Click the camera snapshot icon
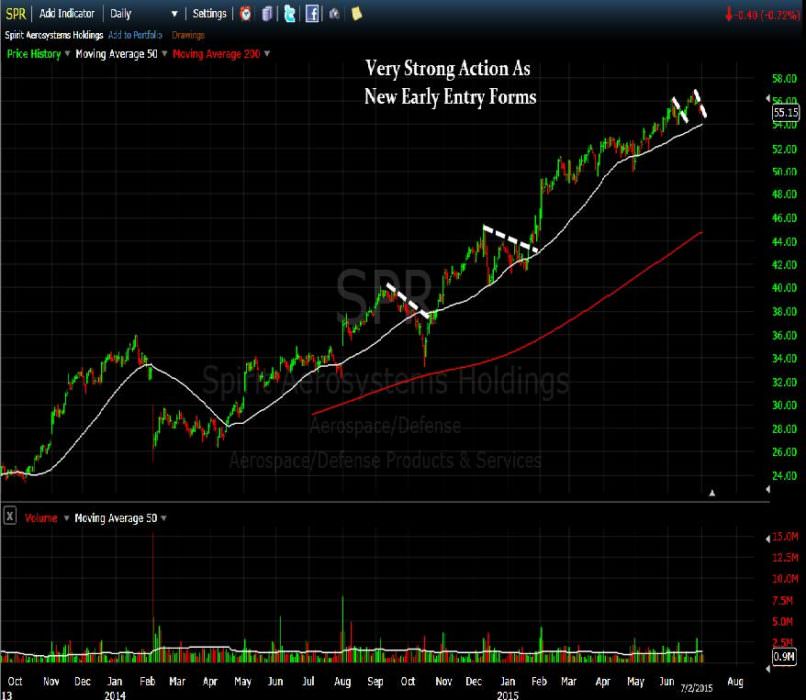Screen dimensions: 806x700 [334, 14]
